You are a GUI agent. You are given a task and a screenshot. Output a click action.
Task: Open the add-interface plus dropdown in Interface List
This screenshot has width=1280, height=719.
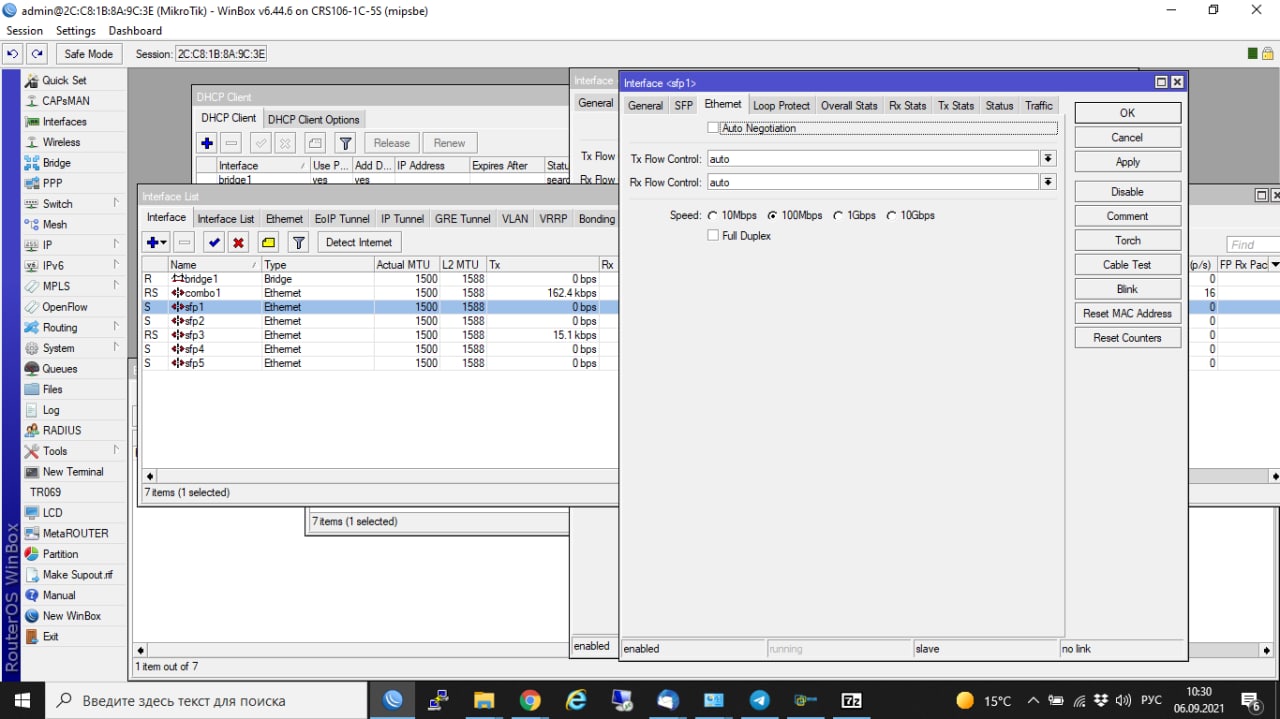pos(156,242)
